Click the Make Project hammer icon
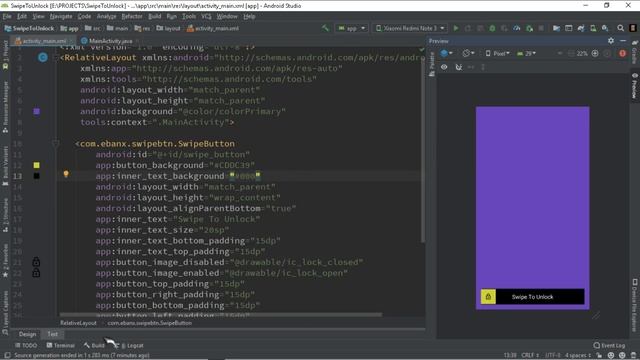Viewport: 640px width, 360px height. point(325,28)
